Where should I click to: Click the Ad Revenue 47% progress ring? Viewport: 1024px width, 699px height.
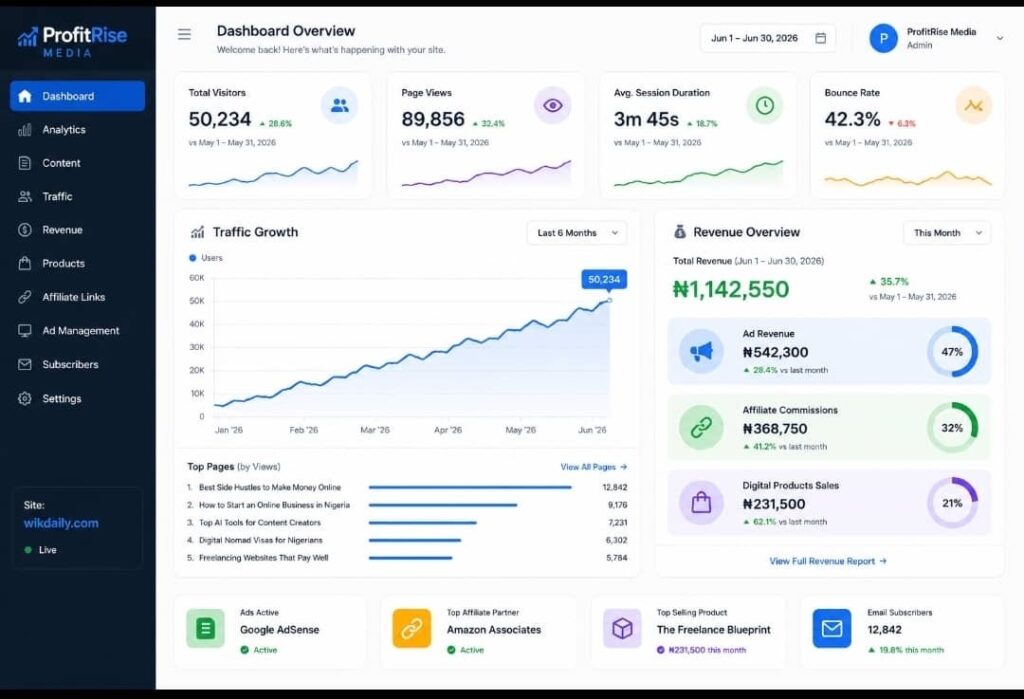952,351
